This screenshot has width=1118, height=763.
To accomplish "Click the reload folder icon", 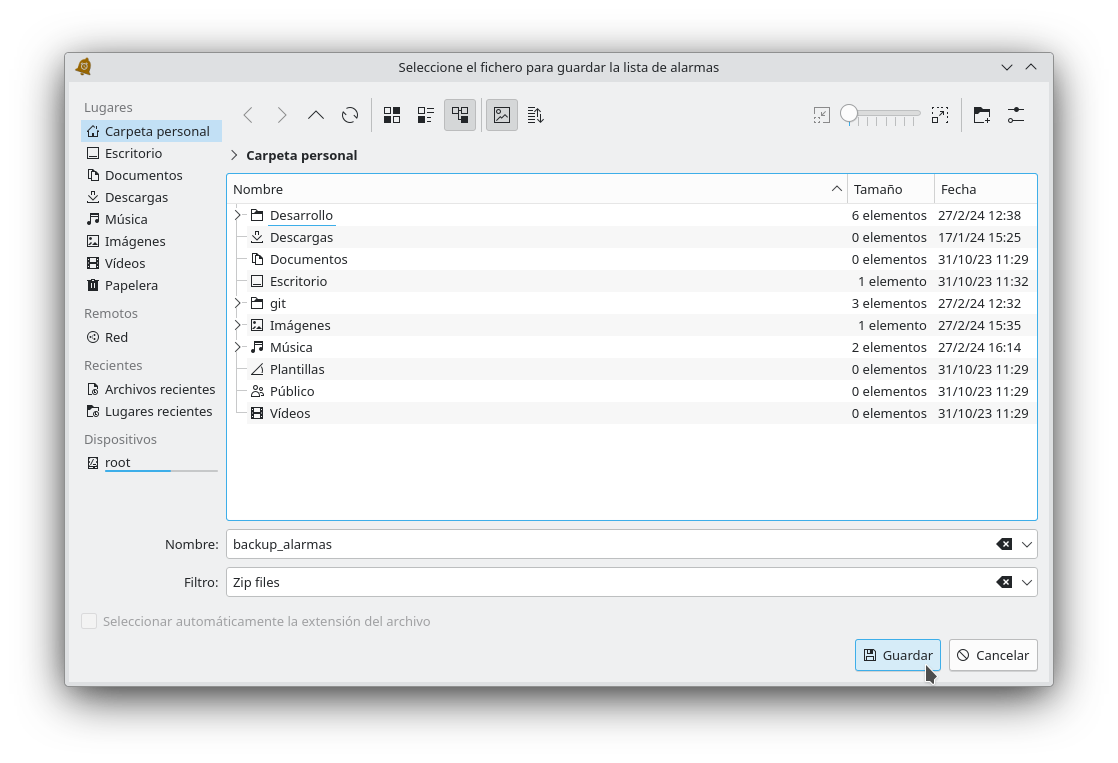I will (350, 115).
